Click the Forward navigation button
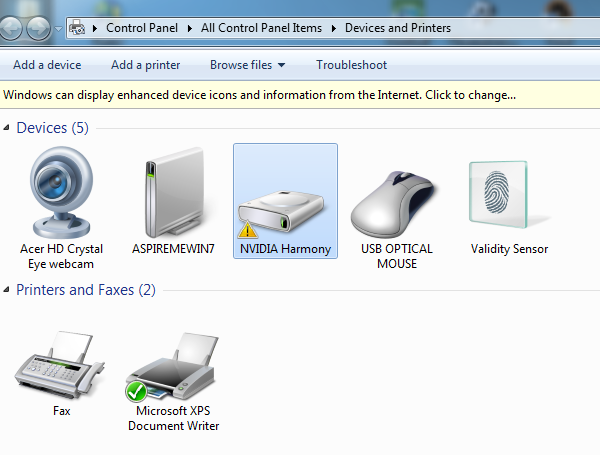 coord(38,28)
